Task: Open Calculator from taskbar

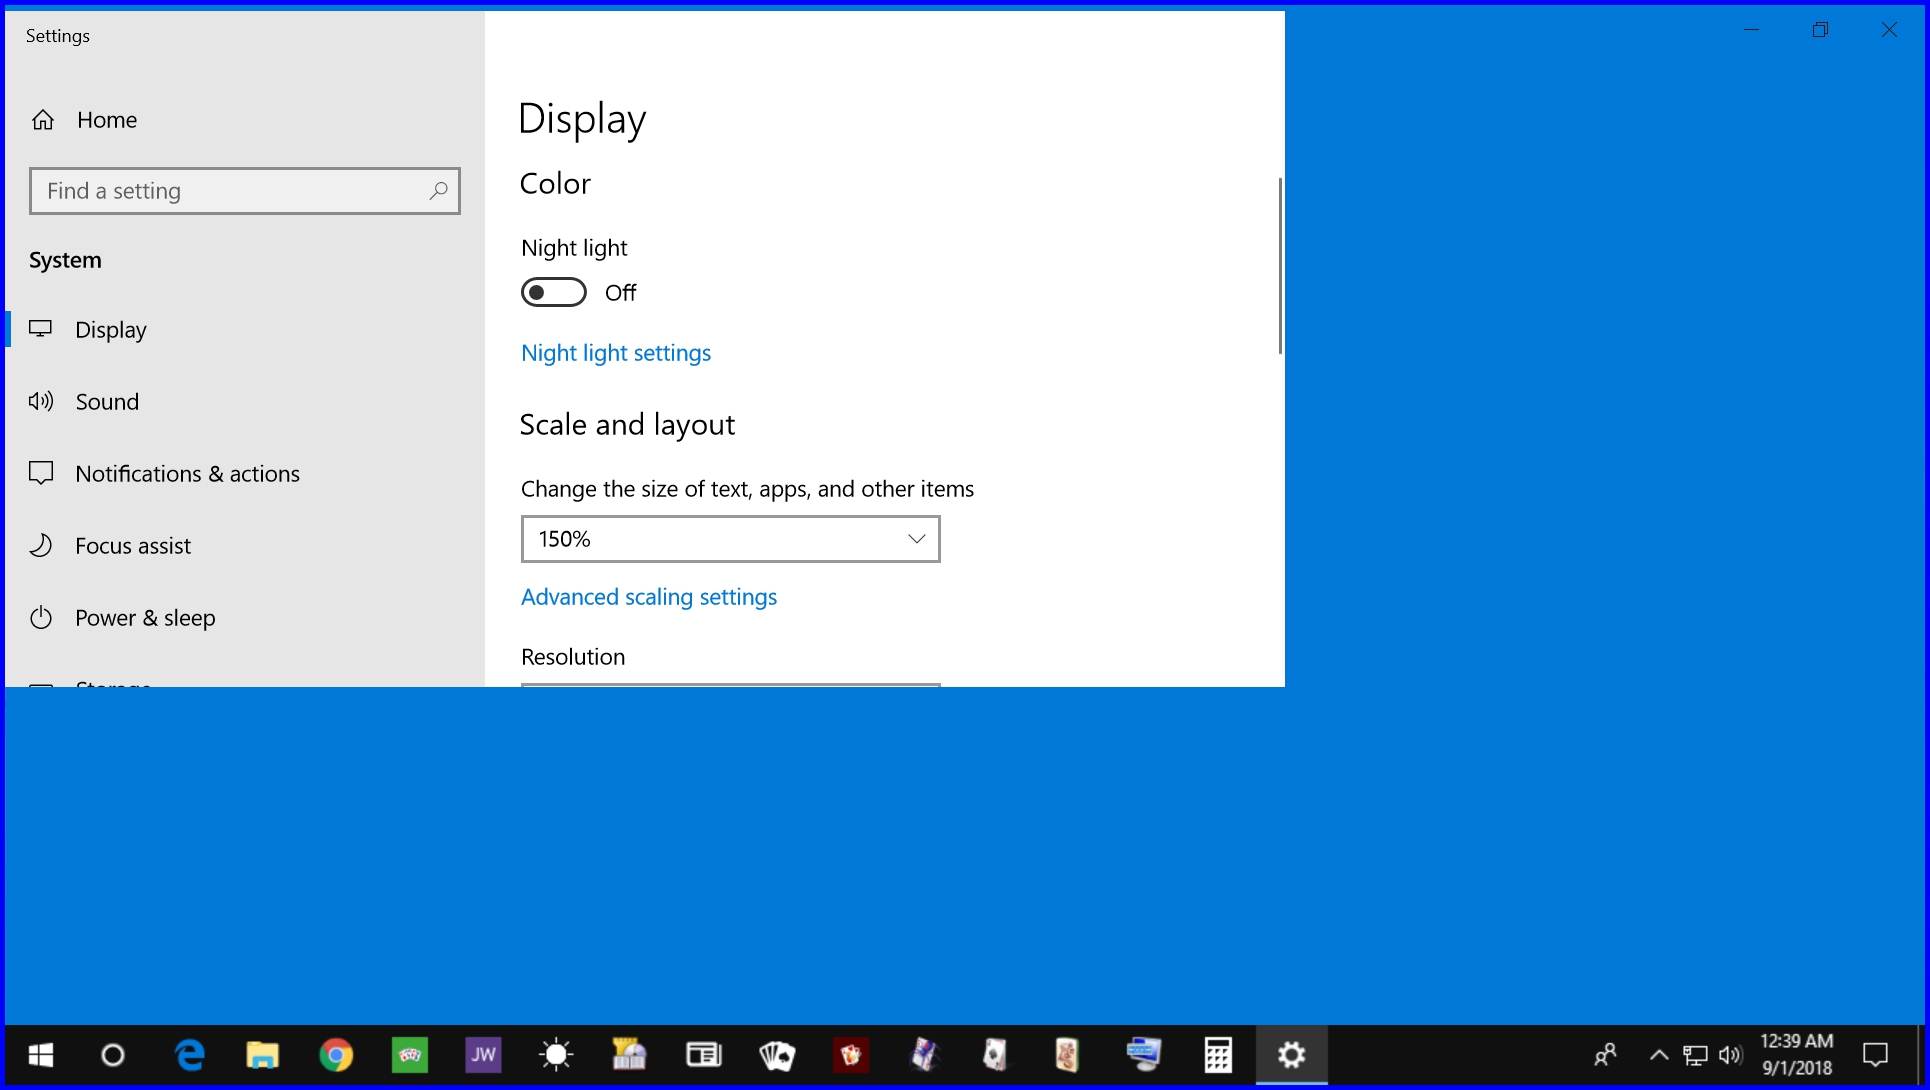Action: point(1217,1056)
